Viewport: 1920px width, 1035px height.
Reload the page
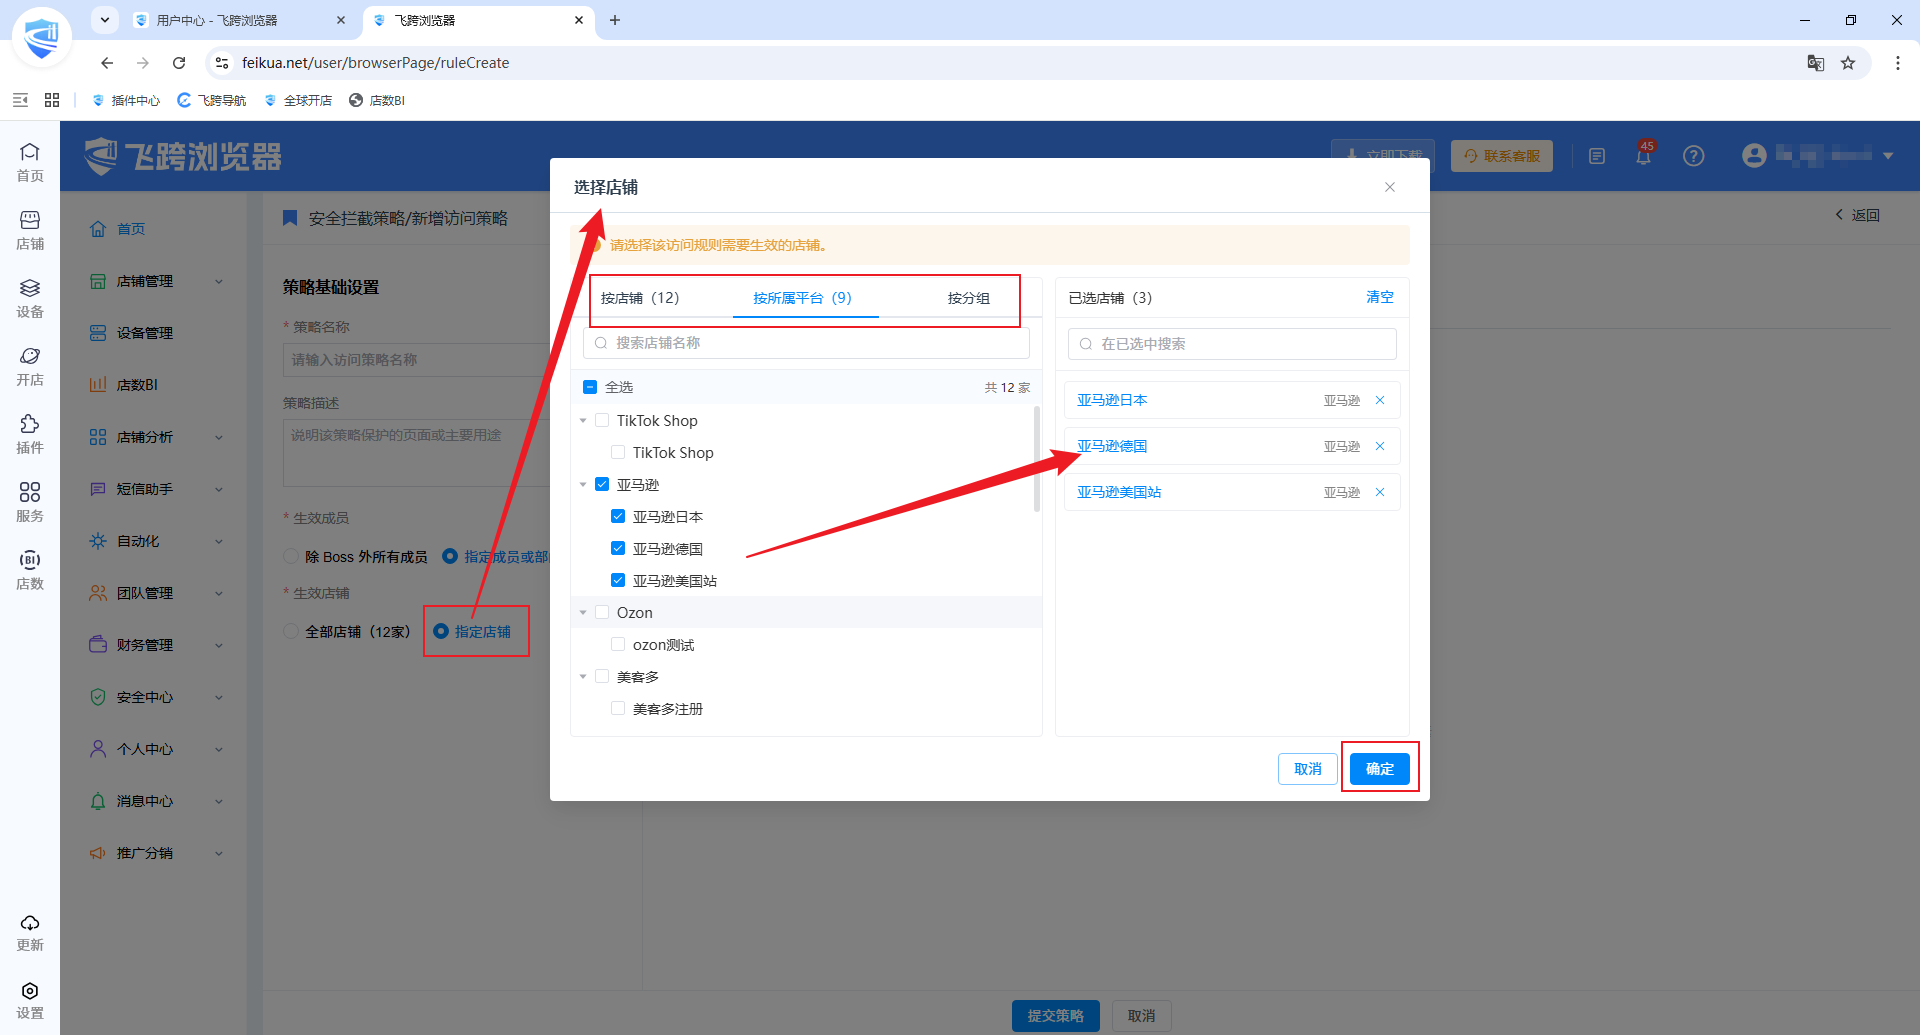pyautogui.click(x=179, y=63)
